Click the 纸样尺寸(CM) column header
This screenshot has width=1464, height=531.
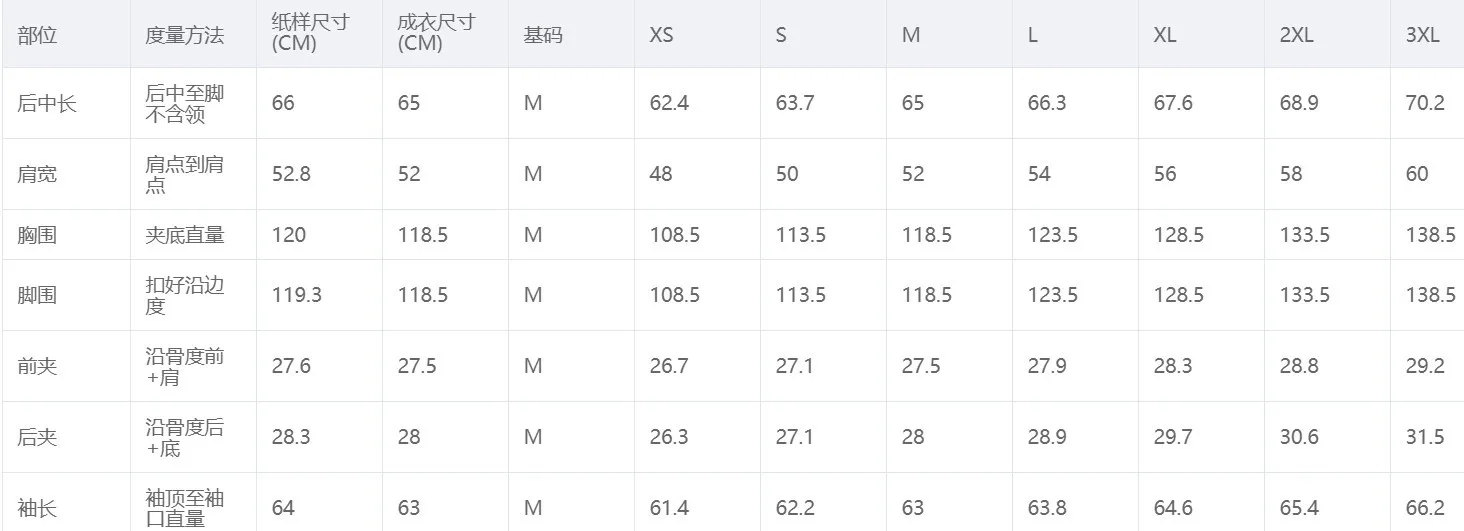(x=310, y=33)
